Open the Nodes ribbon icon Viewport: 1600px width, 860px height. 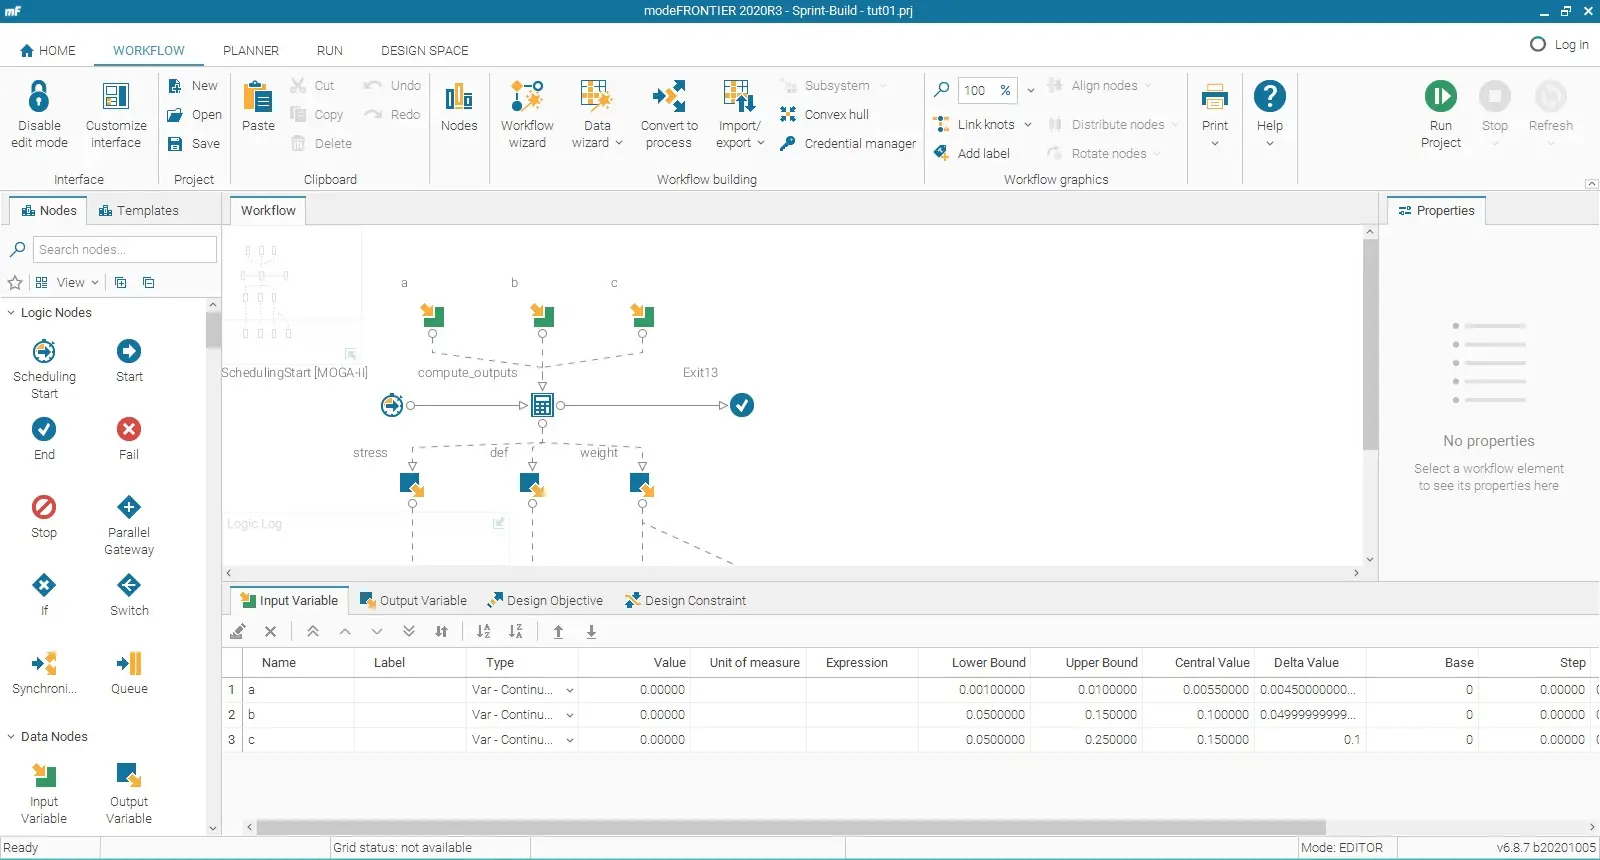[x=459, y=97]
